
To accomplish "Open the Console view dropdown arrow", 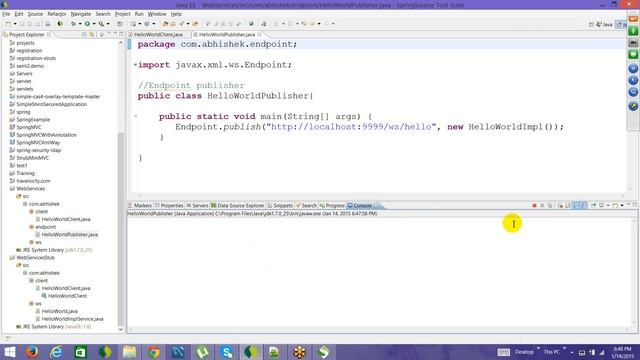I will (622, 205).
